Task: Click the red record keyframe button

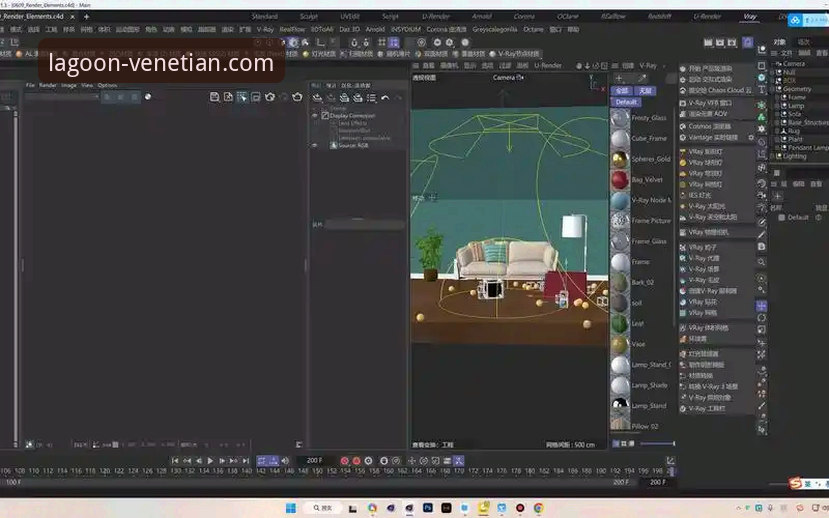Action: click(x=345, y=461)
